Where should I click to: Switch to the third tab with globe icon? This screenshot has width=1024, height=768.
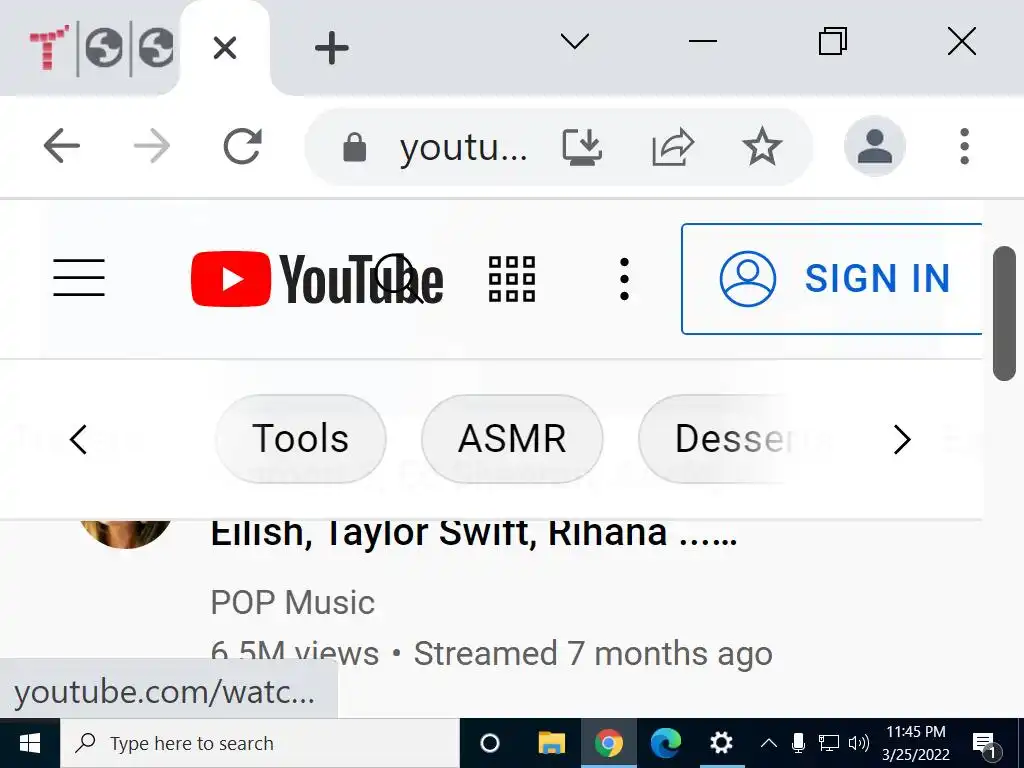coord(156,48)
